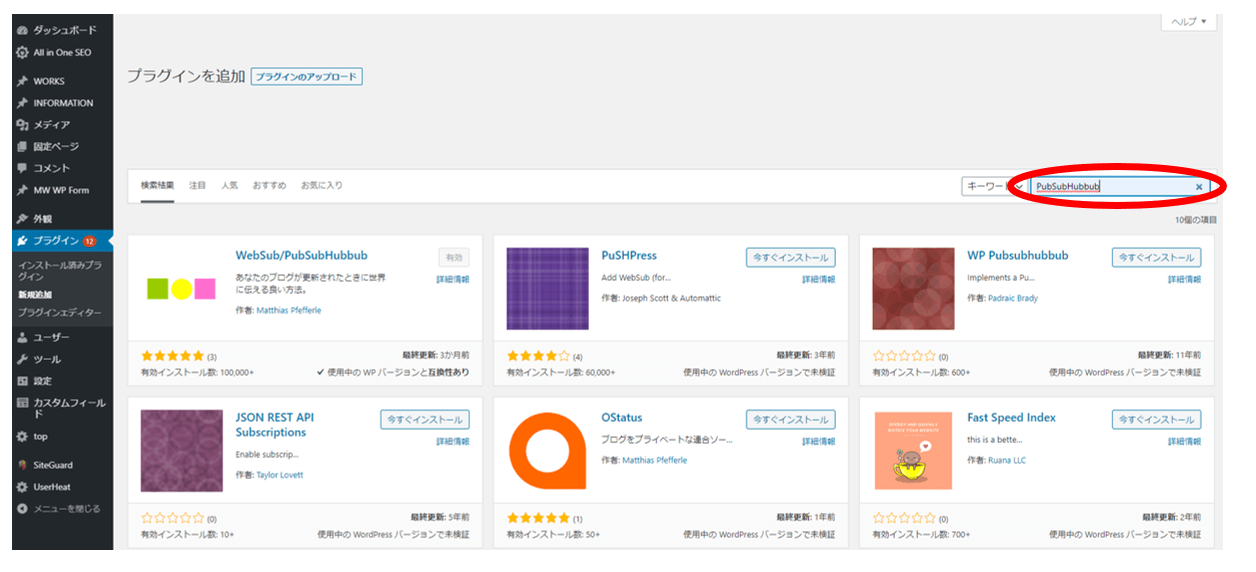Click the Dashboard icon in sidebar
Image resolution: width=1256 pixels, height=572 pixels.
(x=22, y=30)
